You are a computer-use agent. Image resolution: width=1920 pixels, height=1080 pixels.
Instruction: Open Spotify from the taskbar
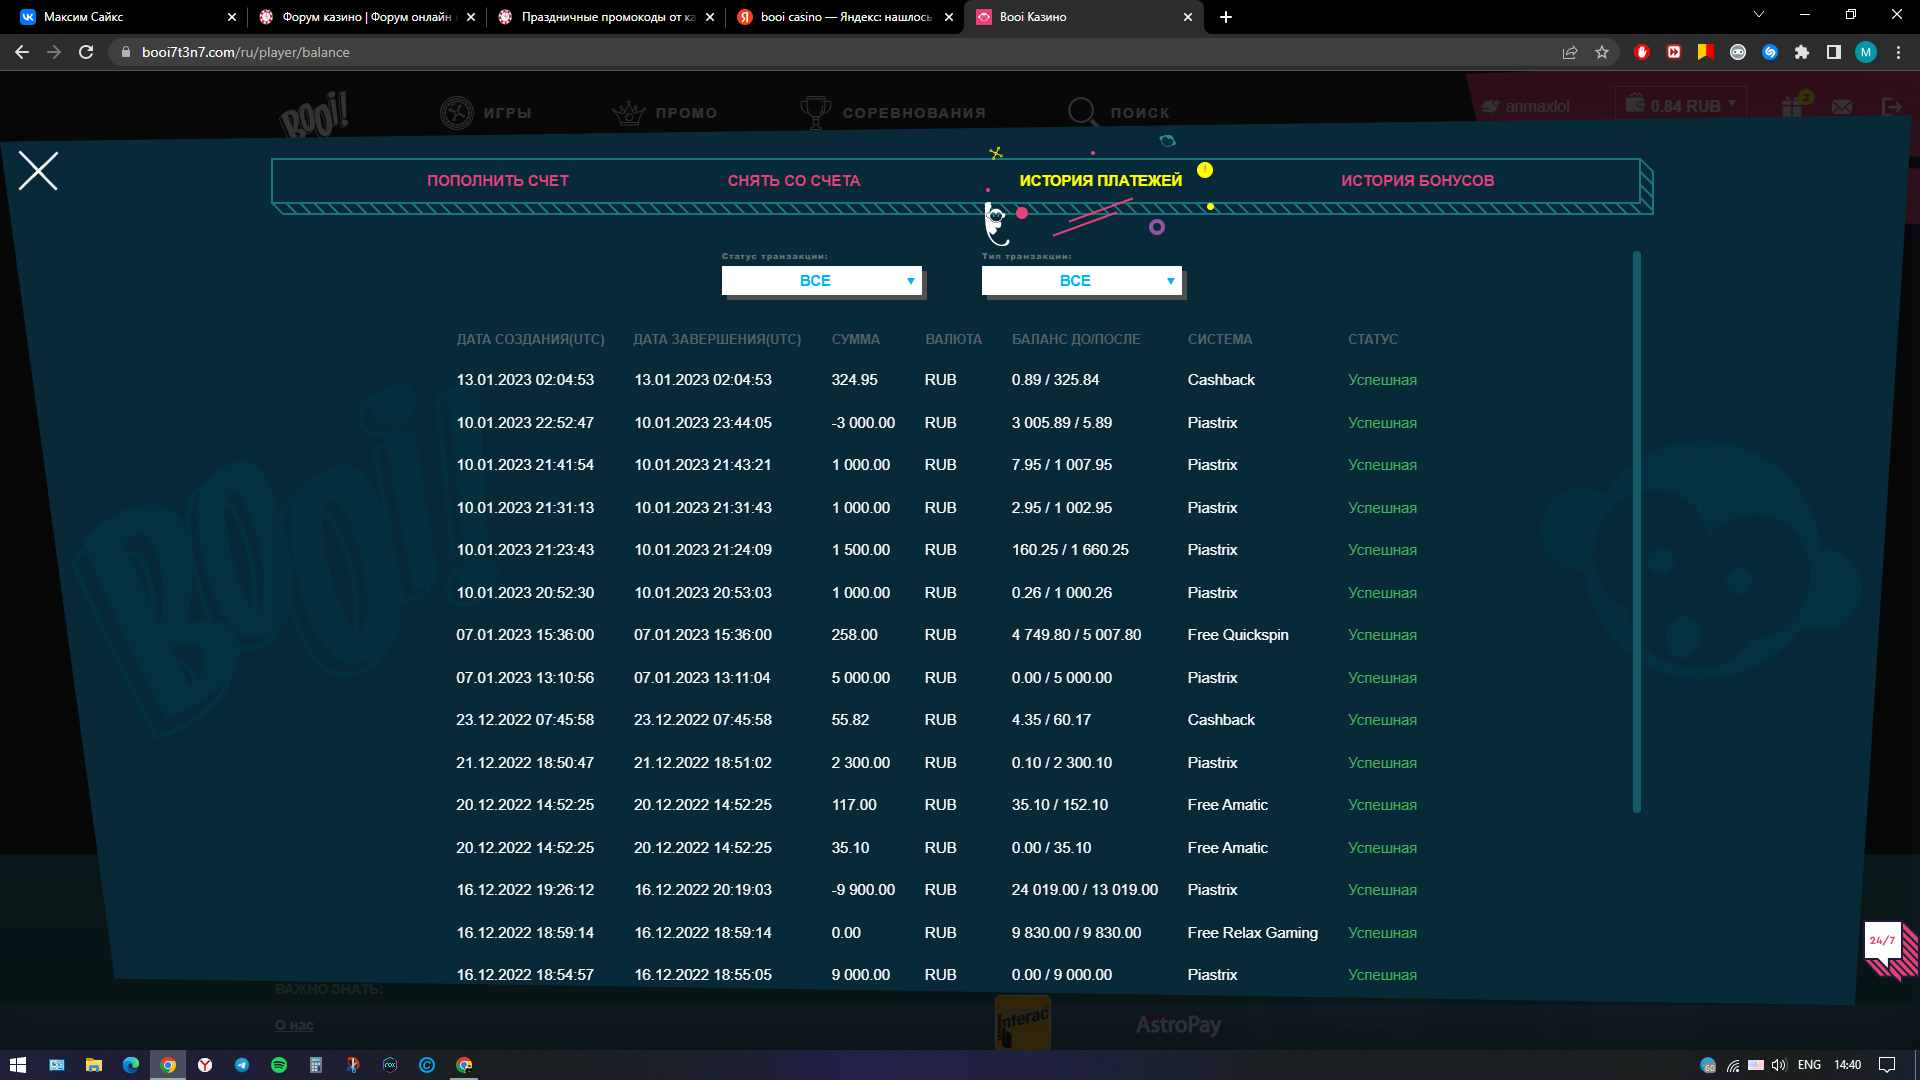click(279, 1065)
